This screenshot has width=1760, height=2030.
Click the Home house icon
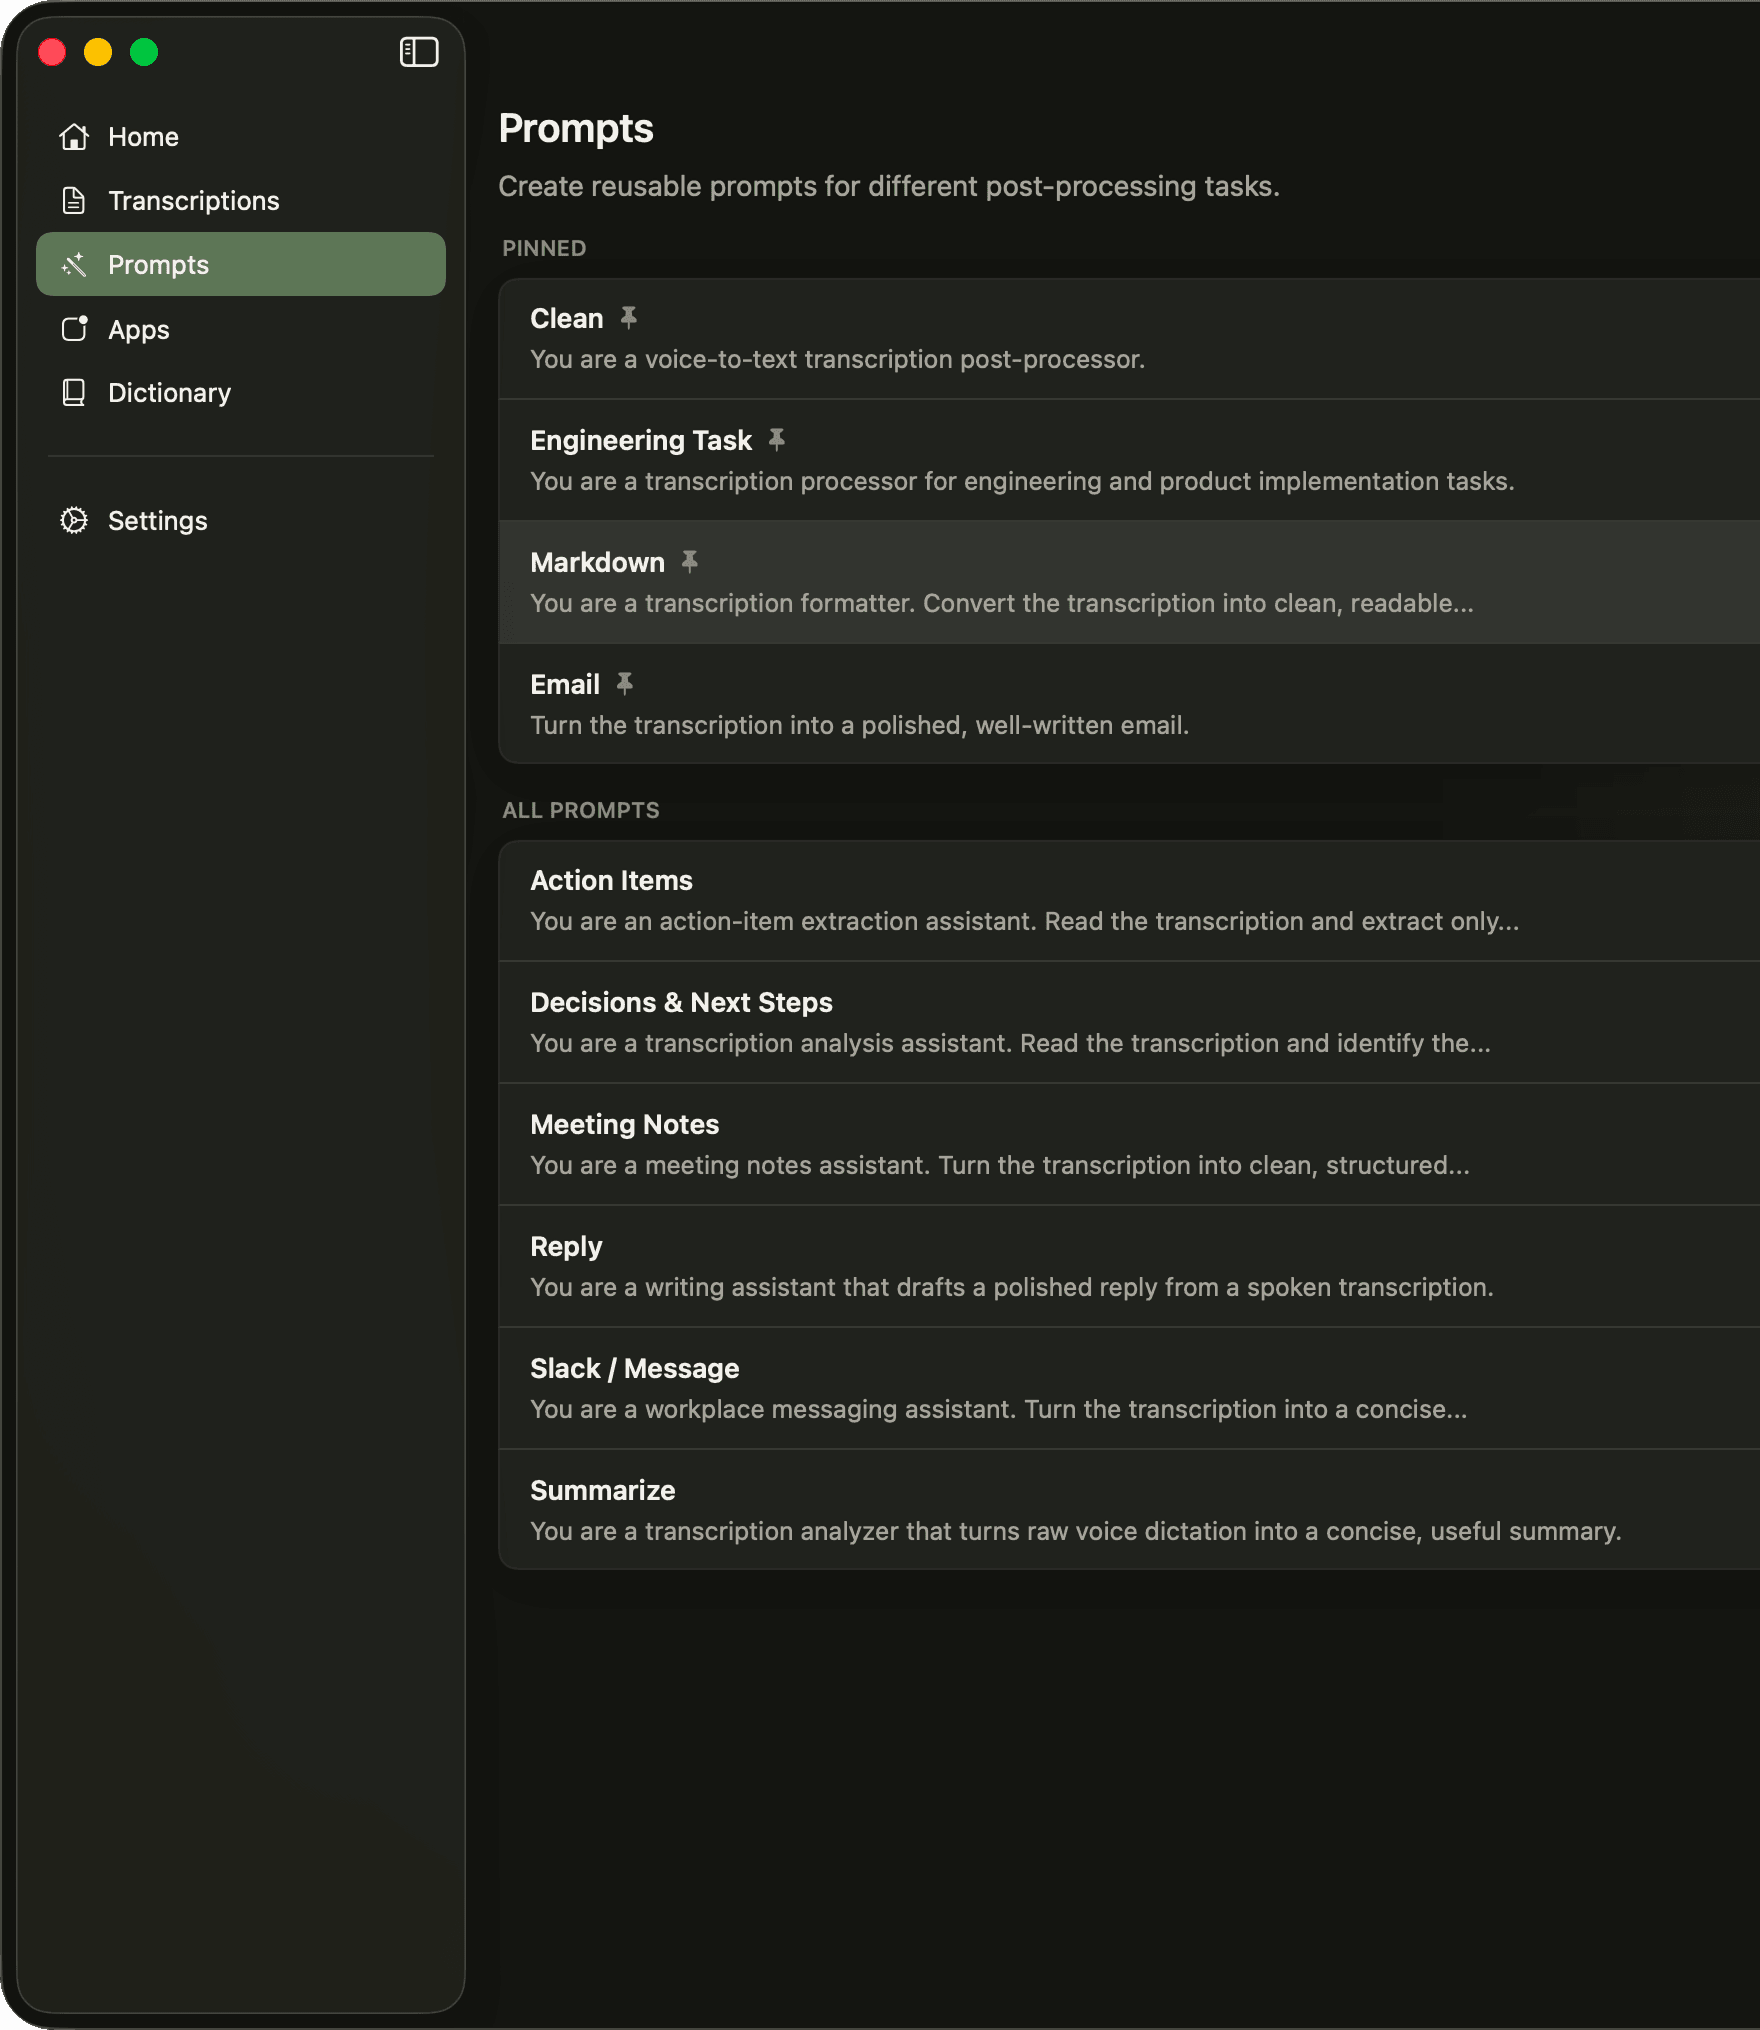pos(74,137)
